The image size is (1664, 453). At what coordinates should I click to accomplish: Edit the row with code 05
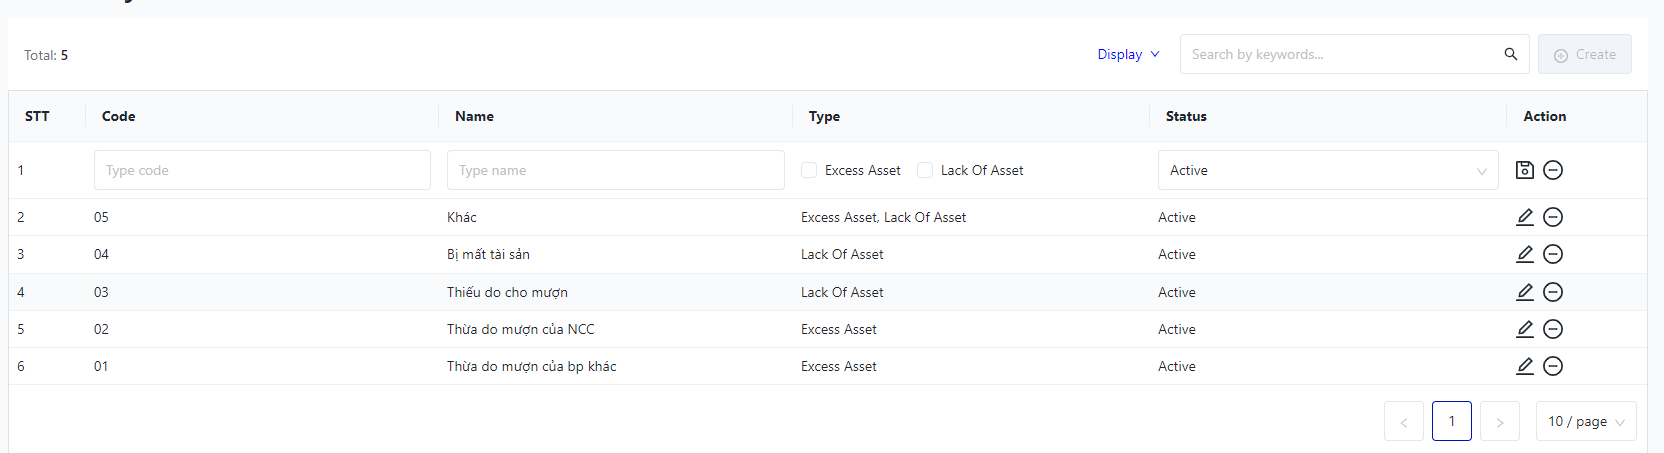point(1524,217)
